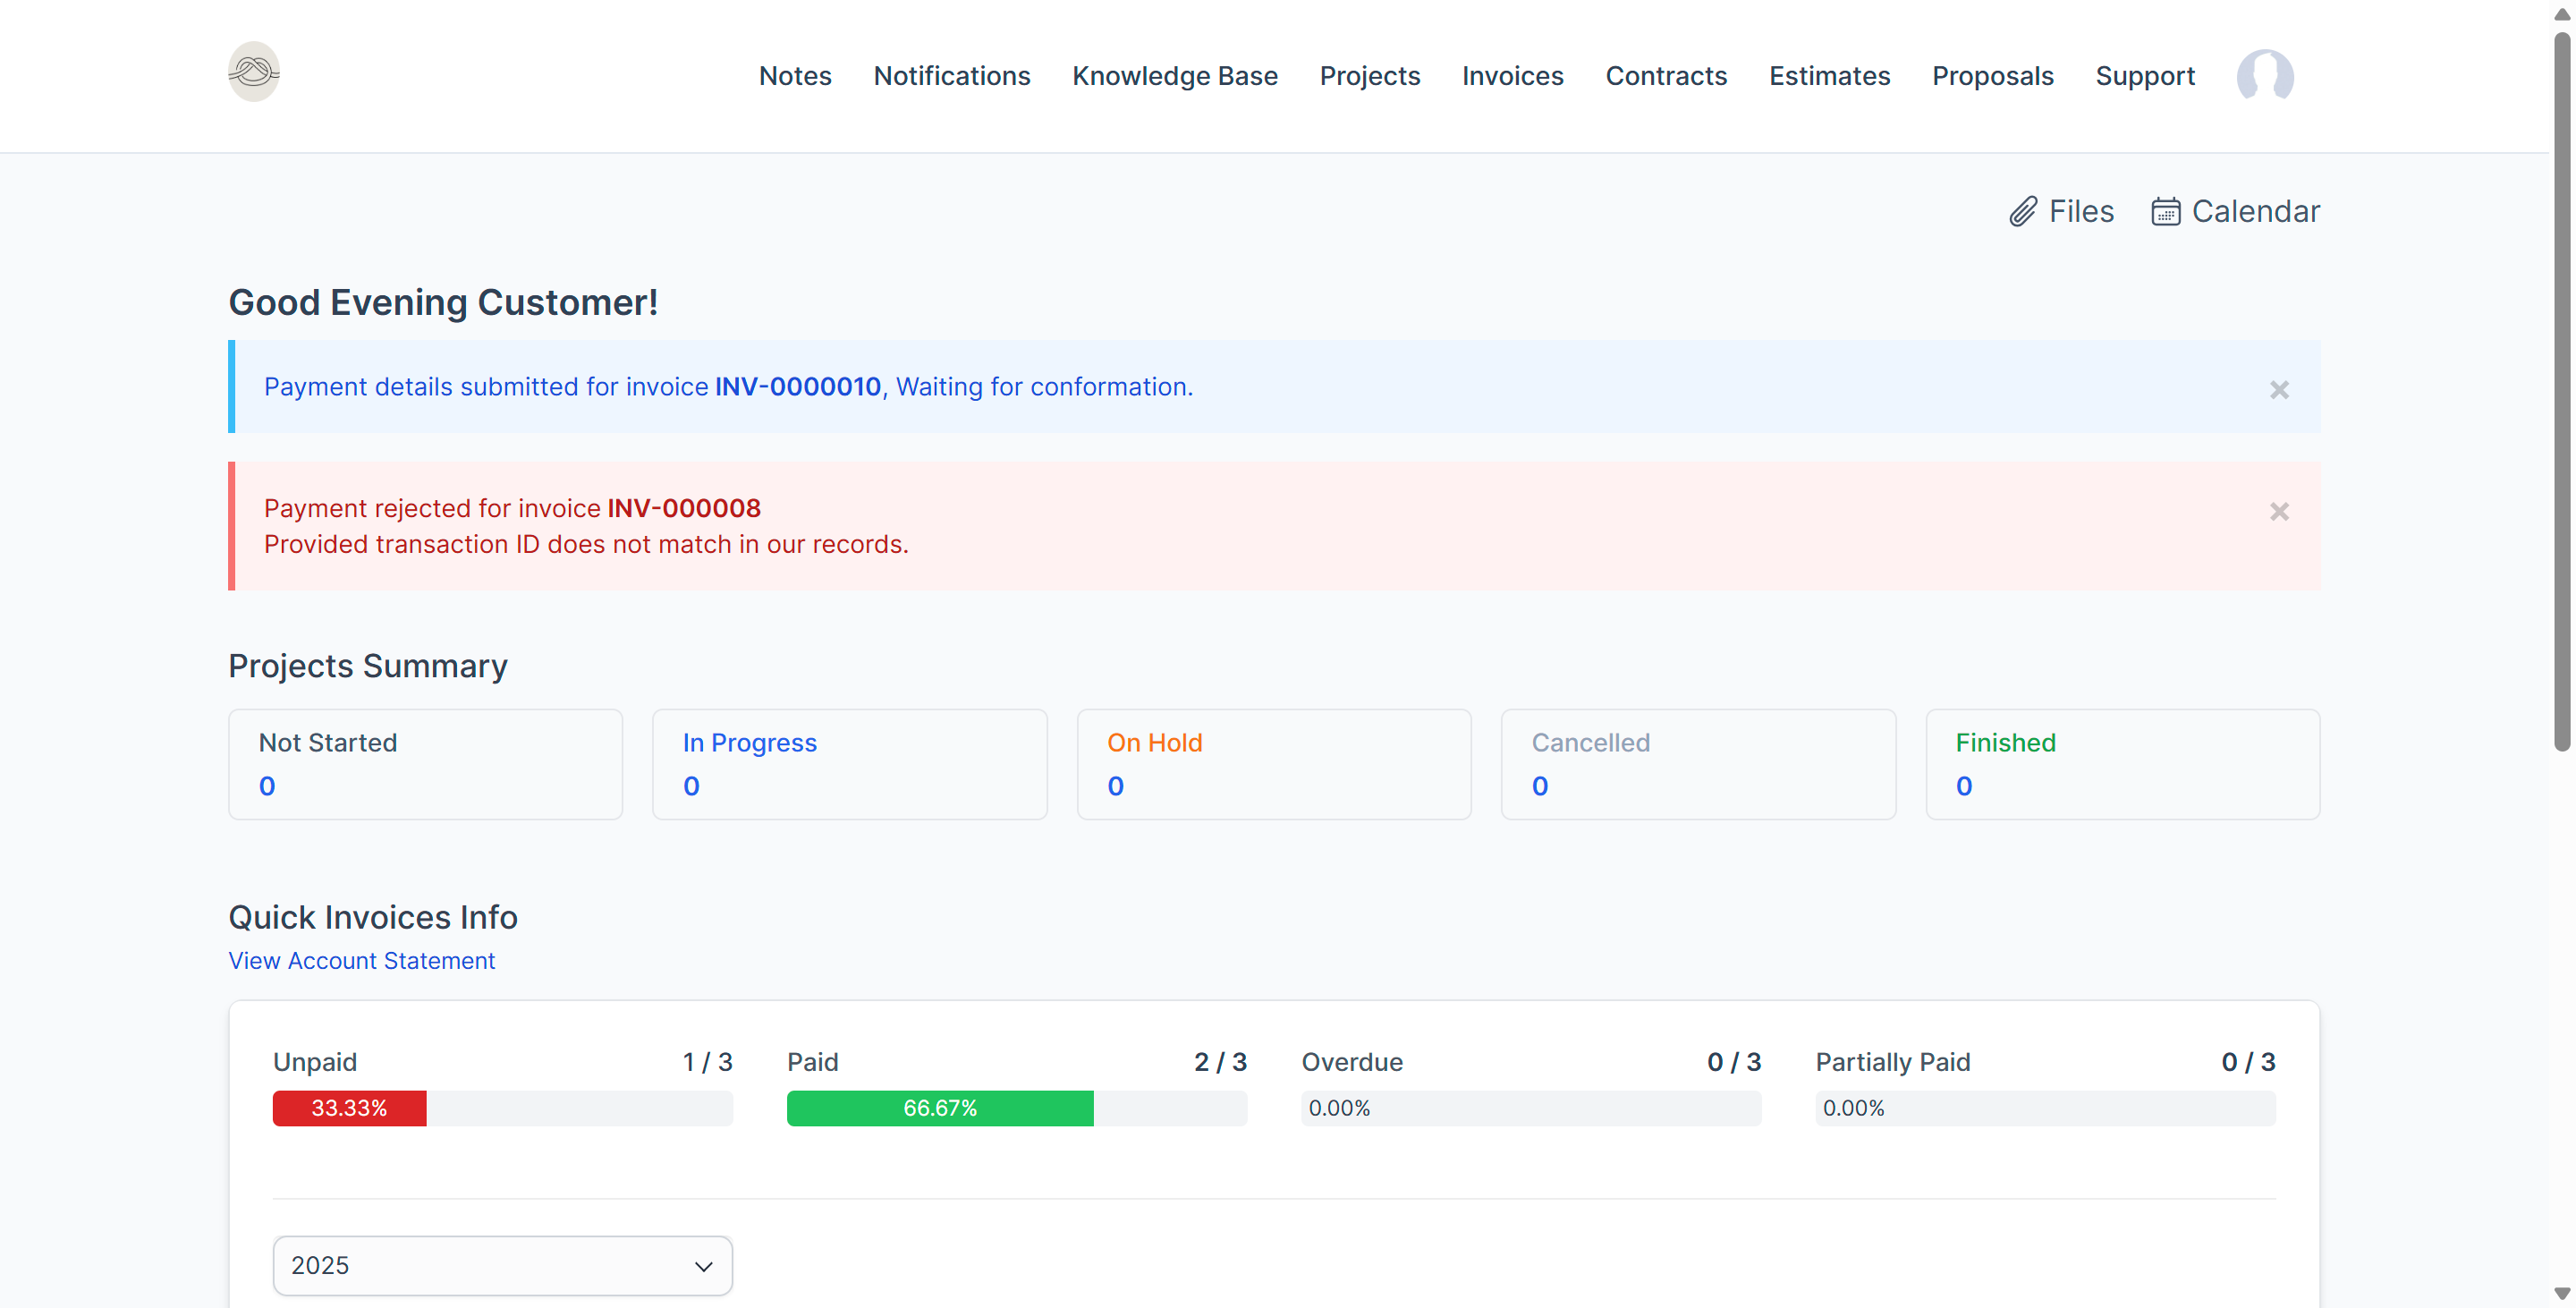Go to the Proposals menu item
The width and height of the screenshot is (2576, 1308).
point(1992,76)
